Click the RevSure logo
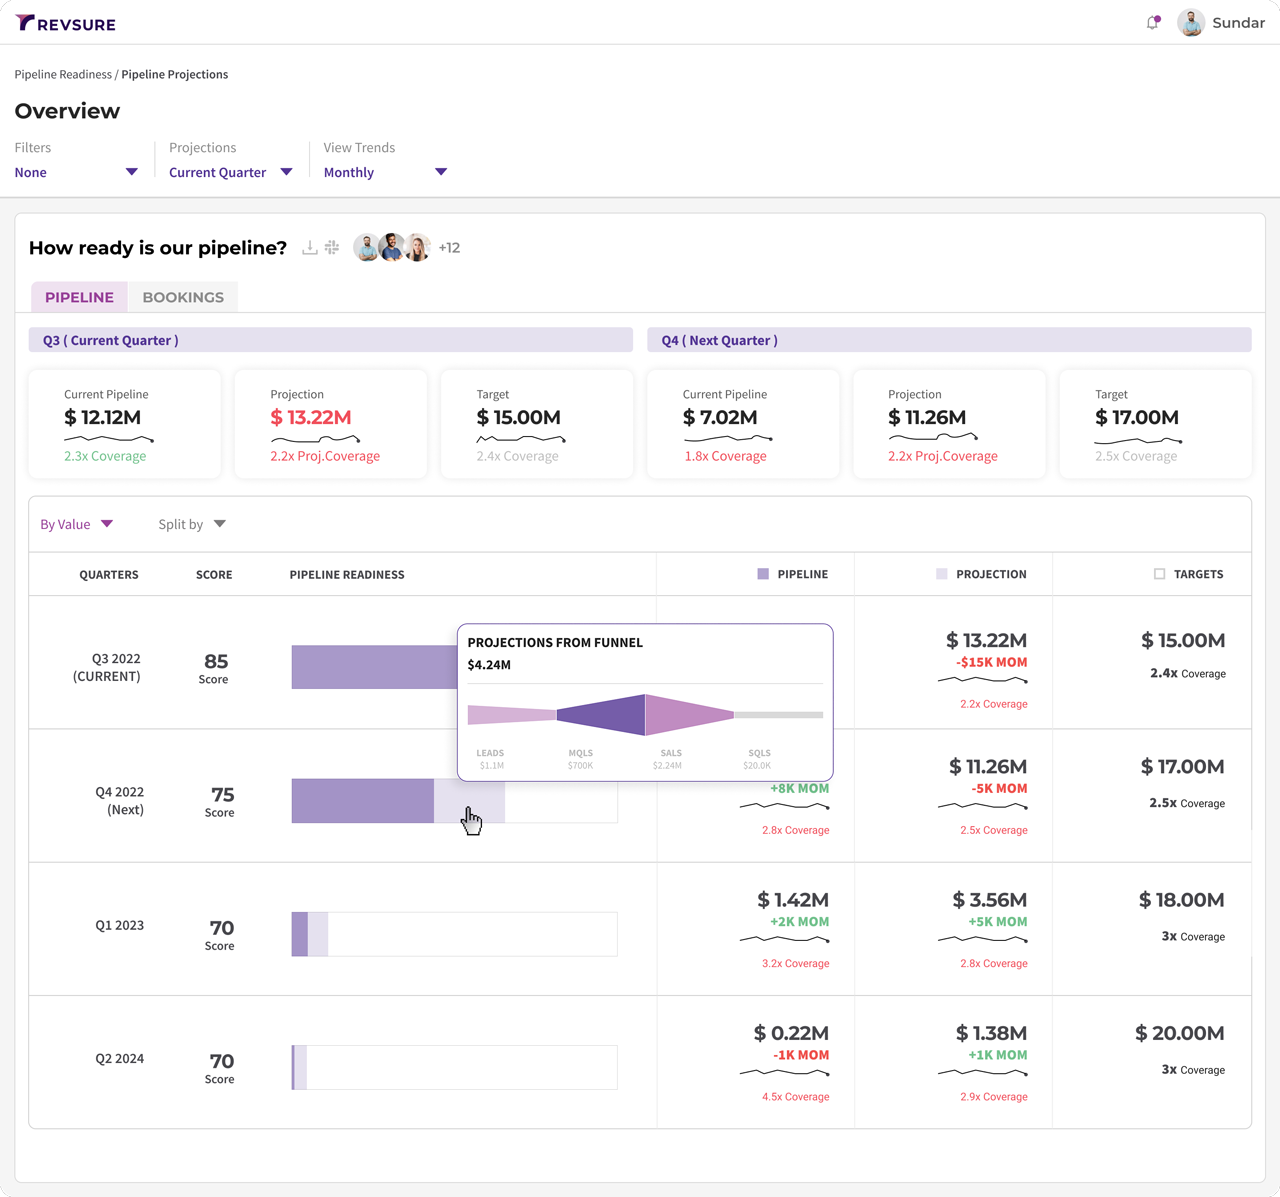Image resolution: width=1280 pixels, height=1197 pixels. [66, 23]
